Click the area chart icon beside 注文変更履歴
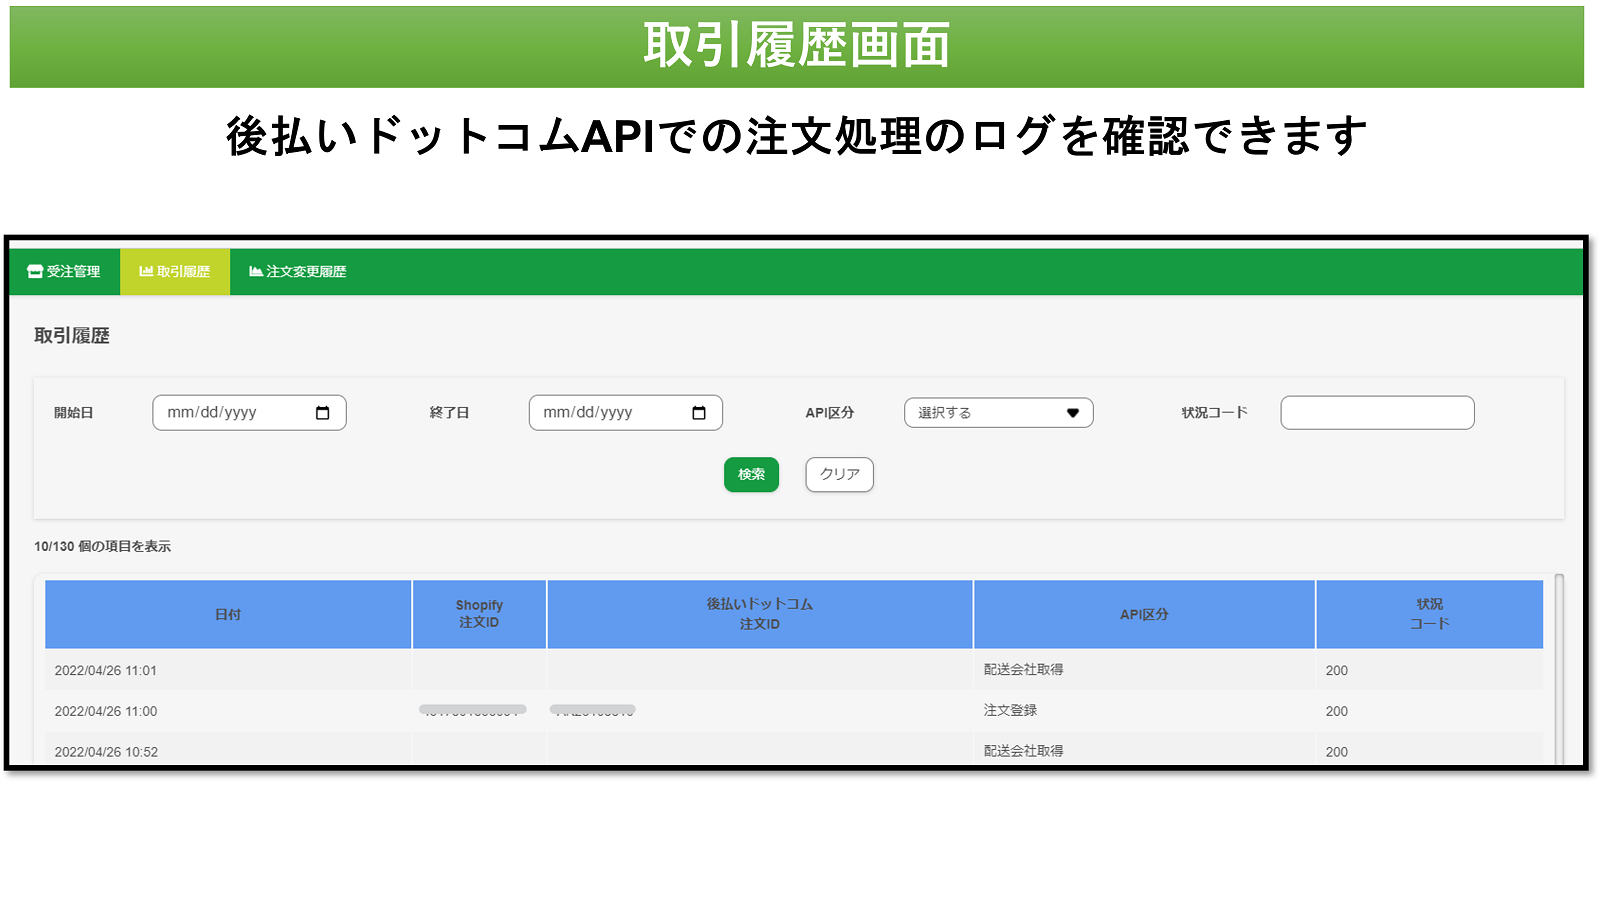 pos(256,272)
